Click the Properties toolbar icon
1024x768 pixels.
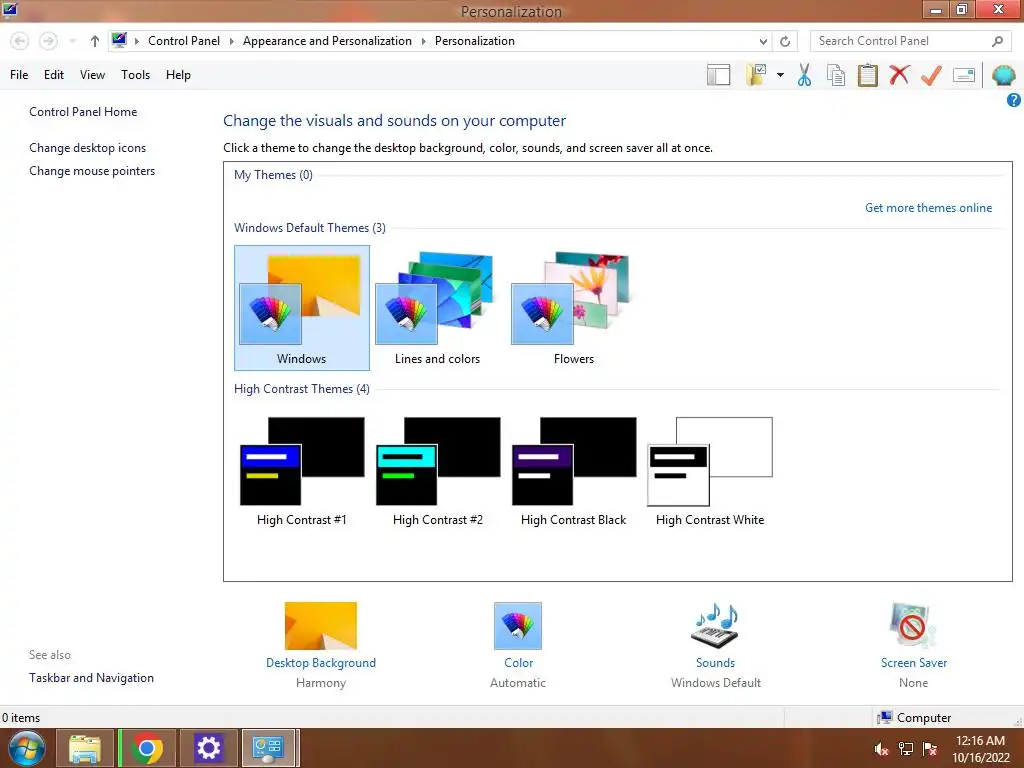964,75
